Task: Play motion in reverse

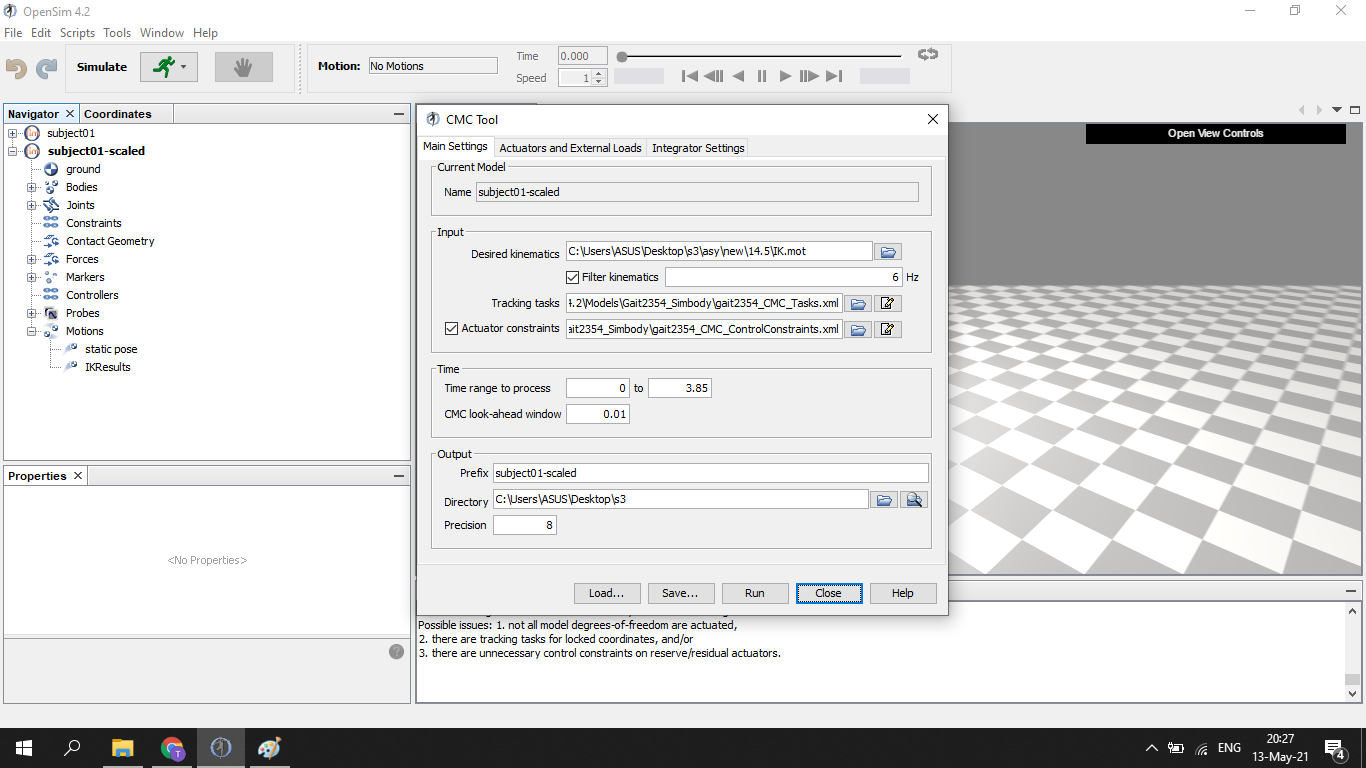Action: (738, 76)
